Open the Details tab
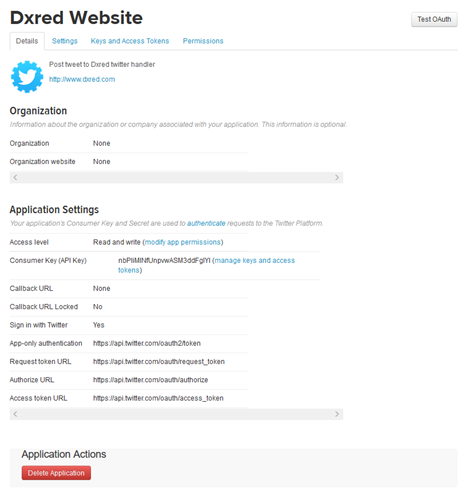Viewport: 469px width, 500px height. (x=27, y=41)
